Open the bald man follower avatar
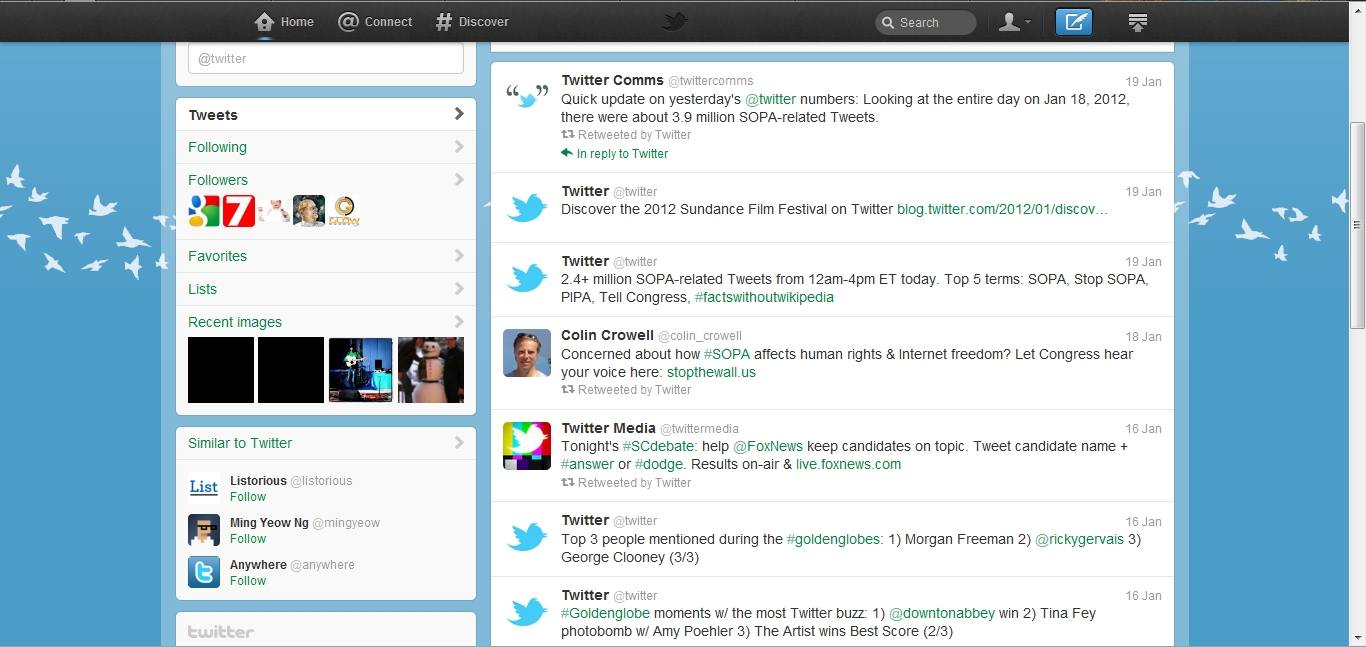This screenshot has width=1366, height=647. coord(309,211)
